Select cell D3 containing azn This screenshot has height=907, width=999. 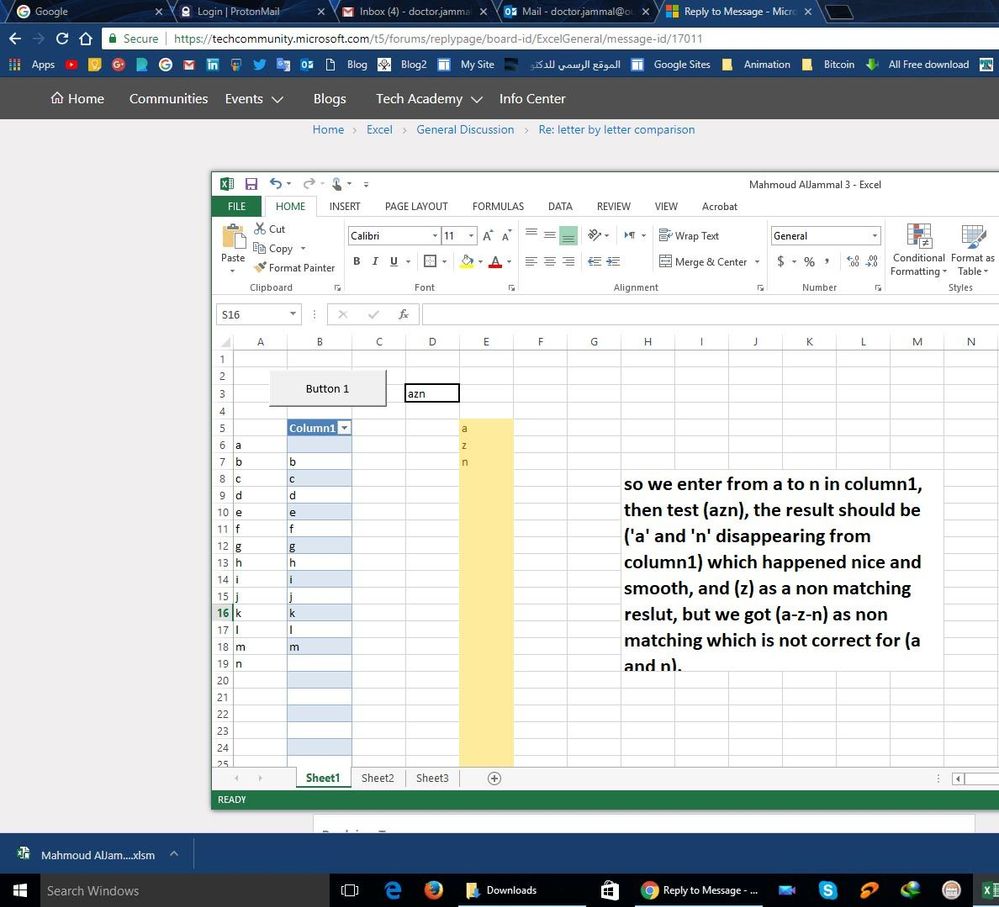pyautogui.click(x=432, y=394)
